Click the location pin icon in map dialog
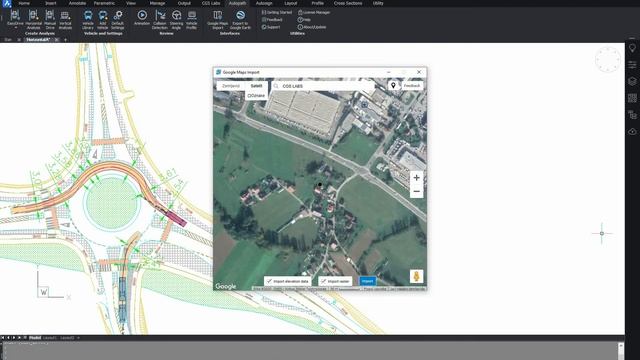 [393, 86]
